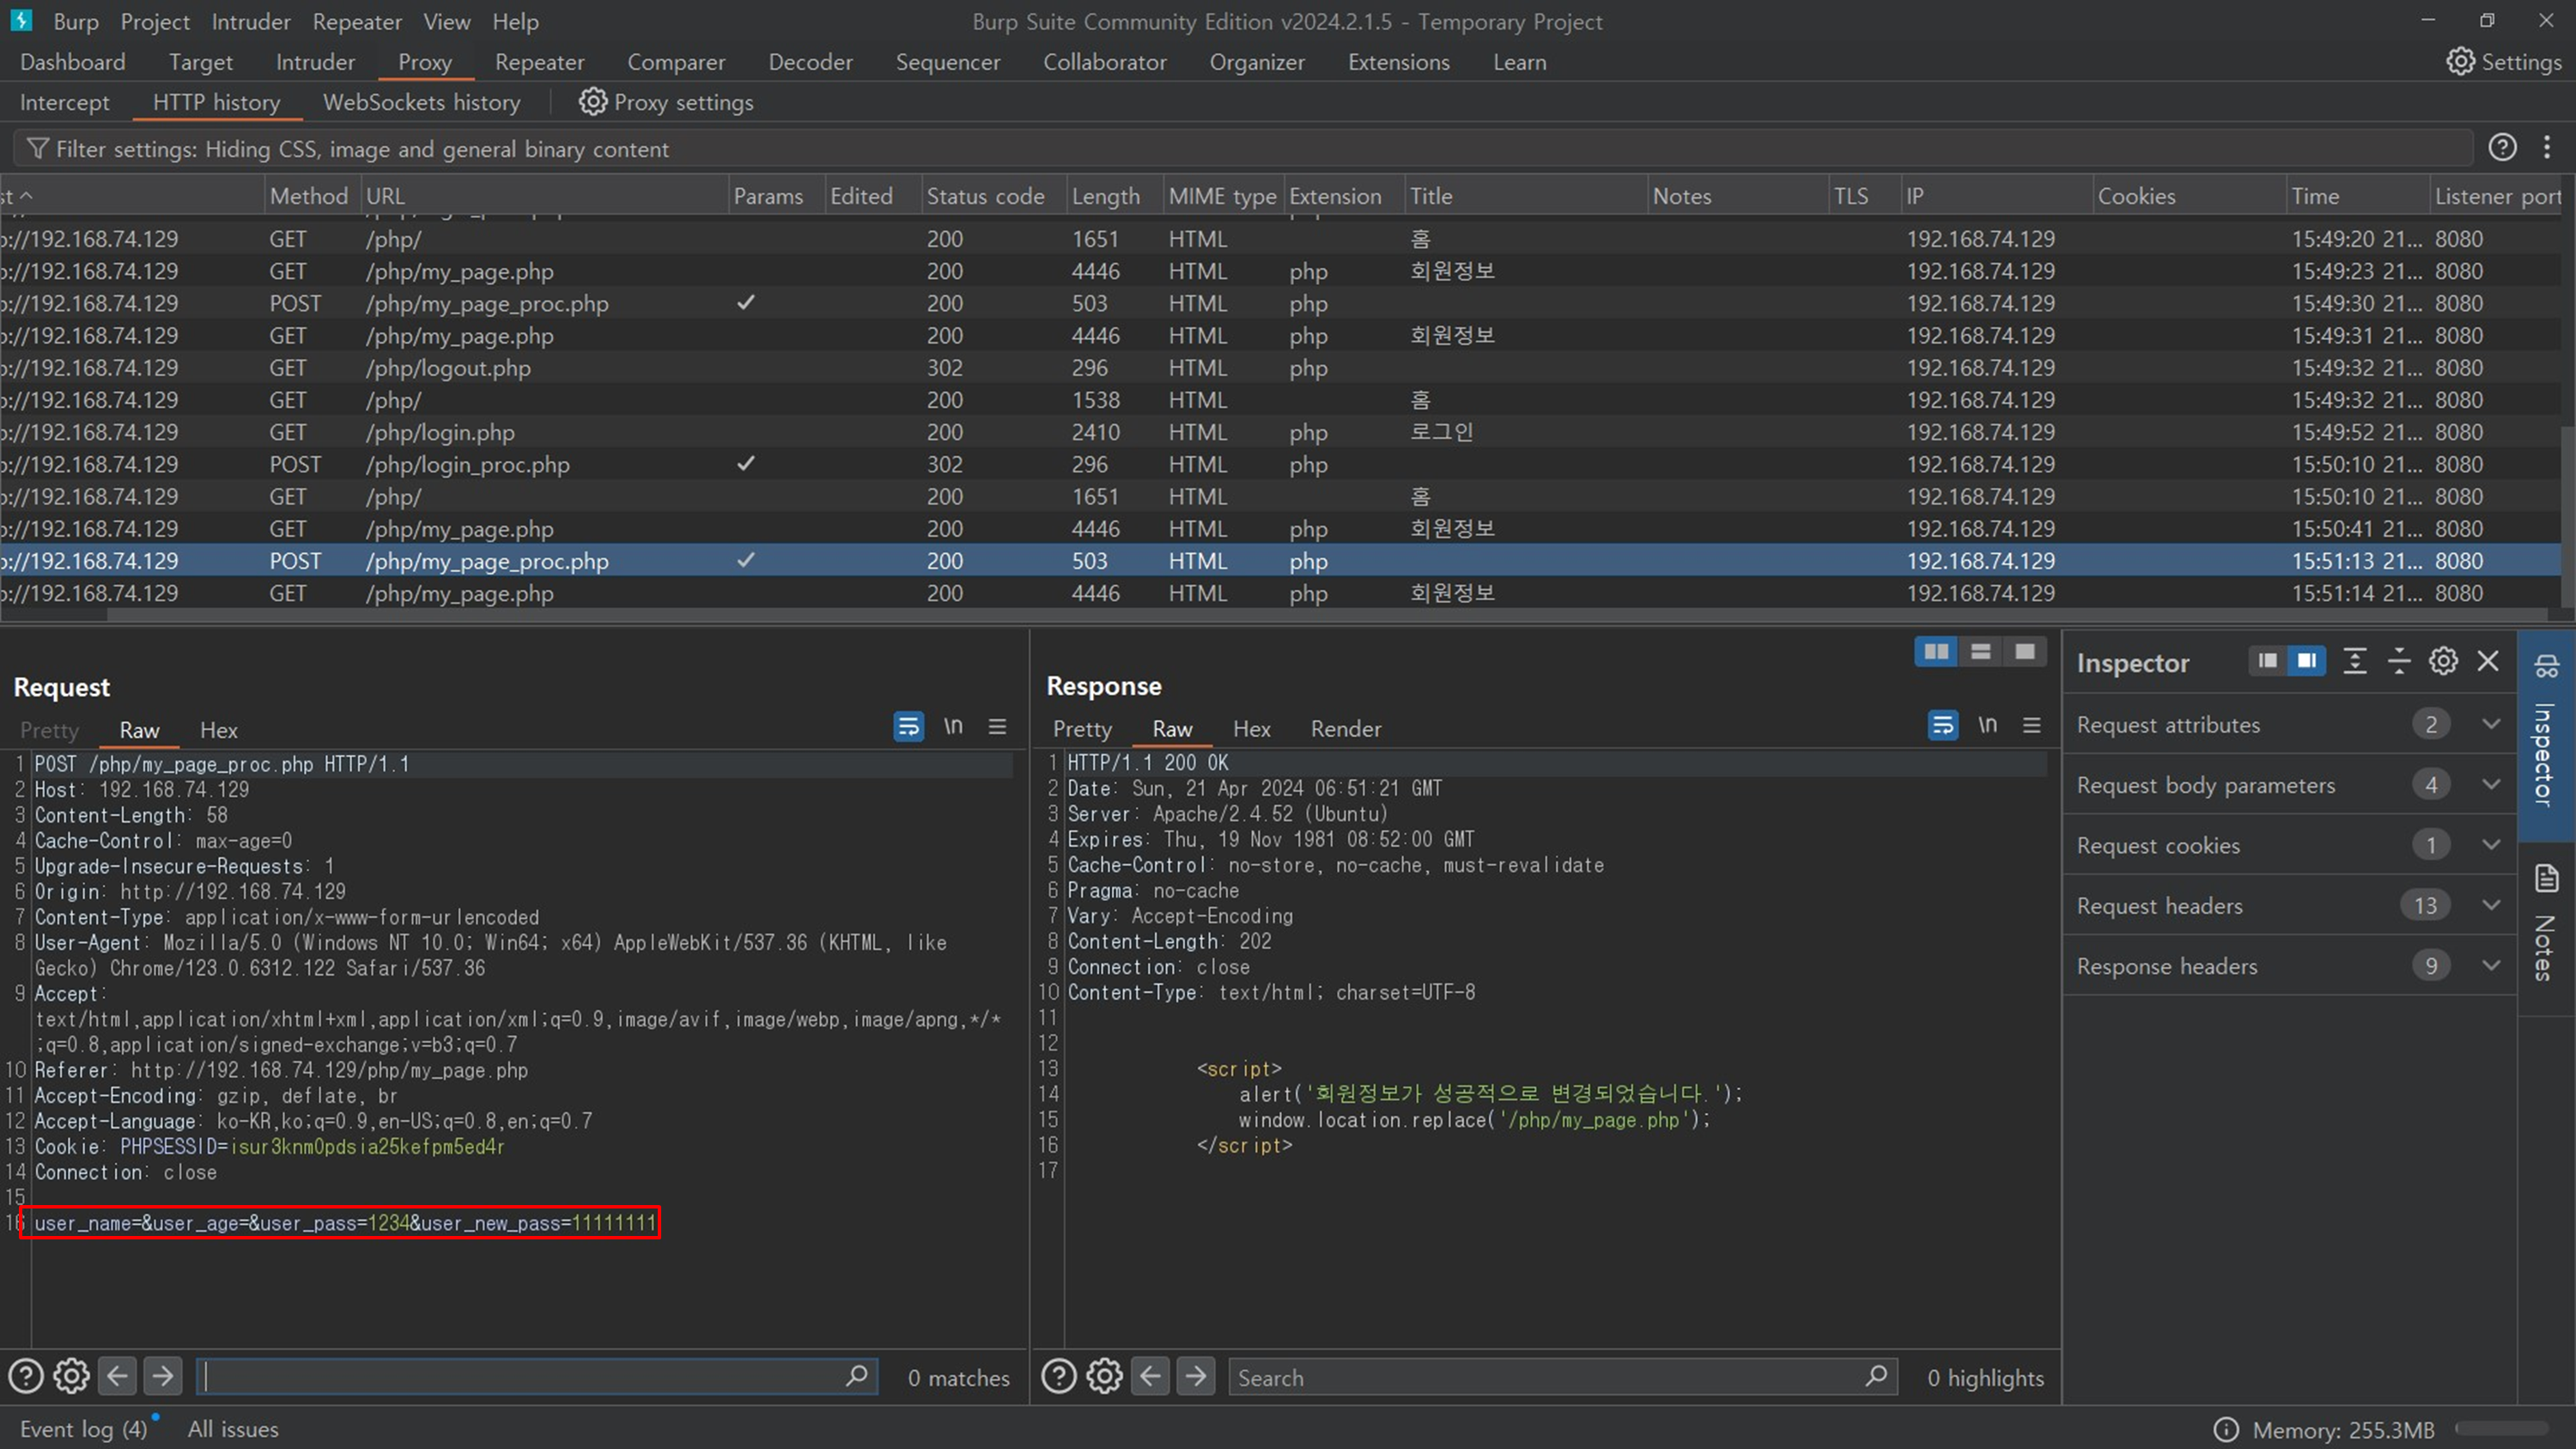This screenshot has width=2576, height=1449.
Task: Open the Burp menu
Action: pos(76,21)
